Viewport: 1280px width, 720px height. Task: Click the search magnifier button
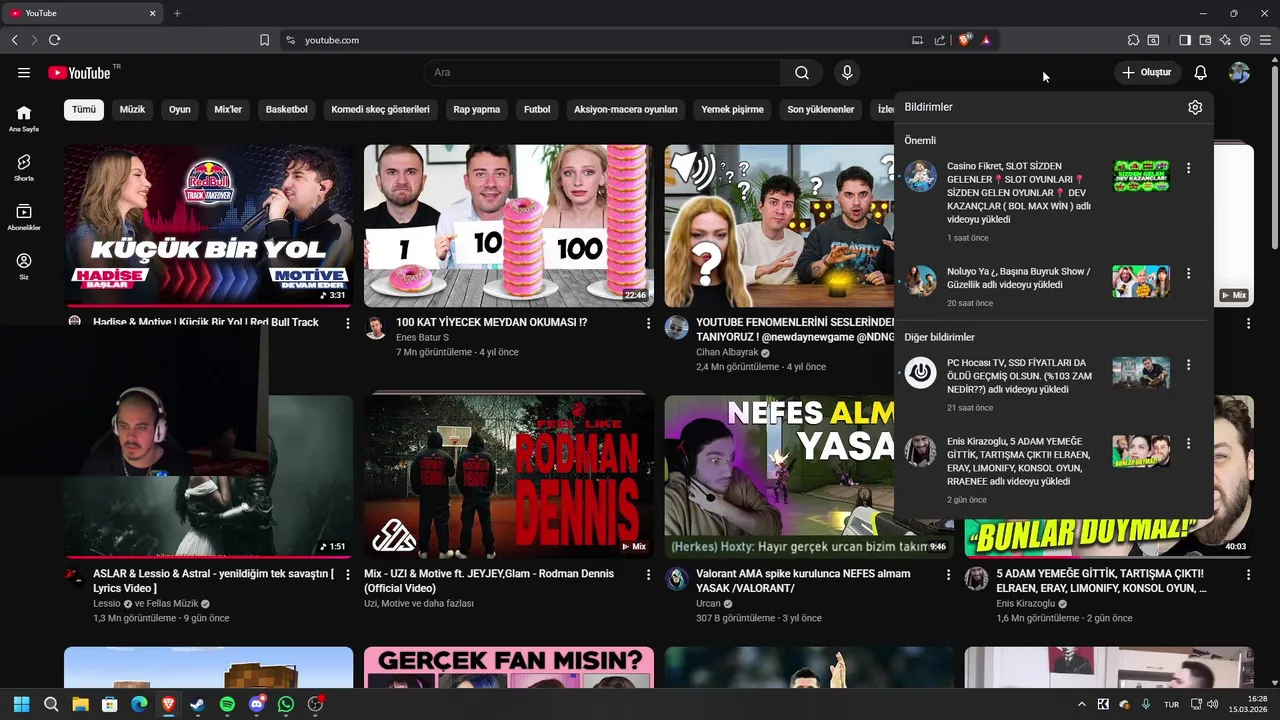[802, 72]
